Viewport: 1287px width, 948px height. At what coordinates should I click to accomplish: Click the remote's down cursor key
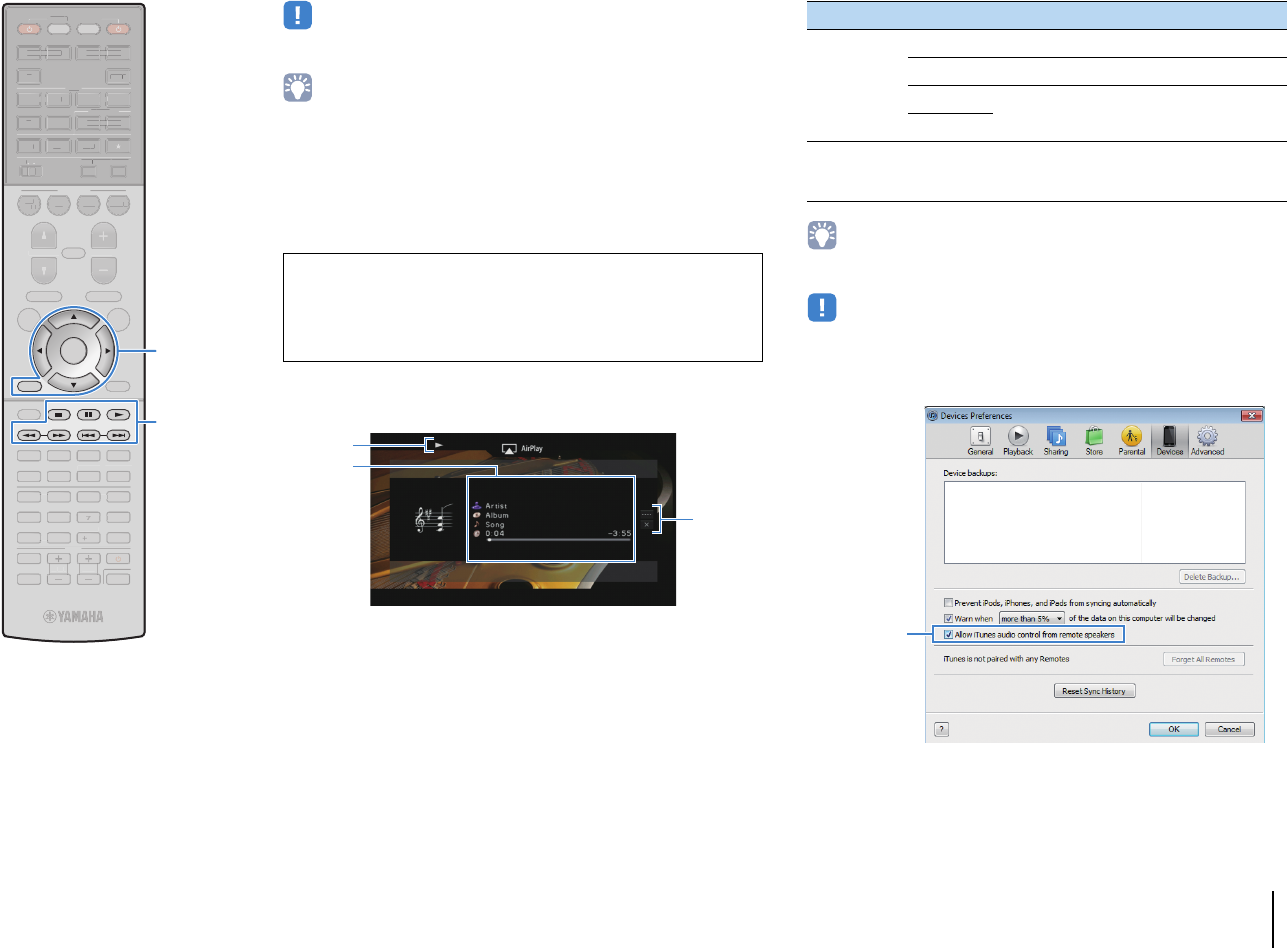pyautogui.click(x=74, y=384)
